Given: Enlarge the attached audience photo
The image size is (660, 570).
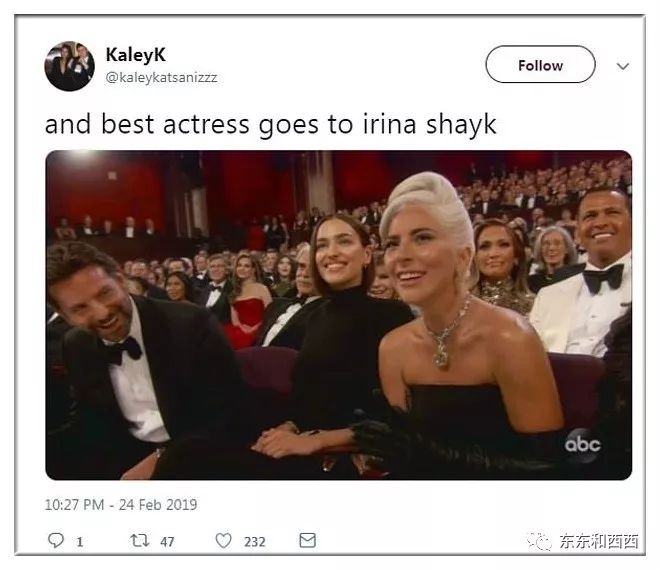Looking at the screenshot, I should click(338, 315).
